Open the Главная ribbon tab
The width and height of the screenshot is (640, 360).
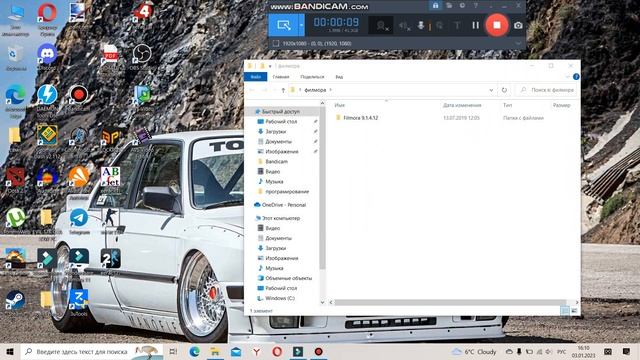281,77
